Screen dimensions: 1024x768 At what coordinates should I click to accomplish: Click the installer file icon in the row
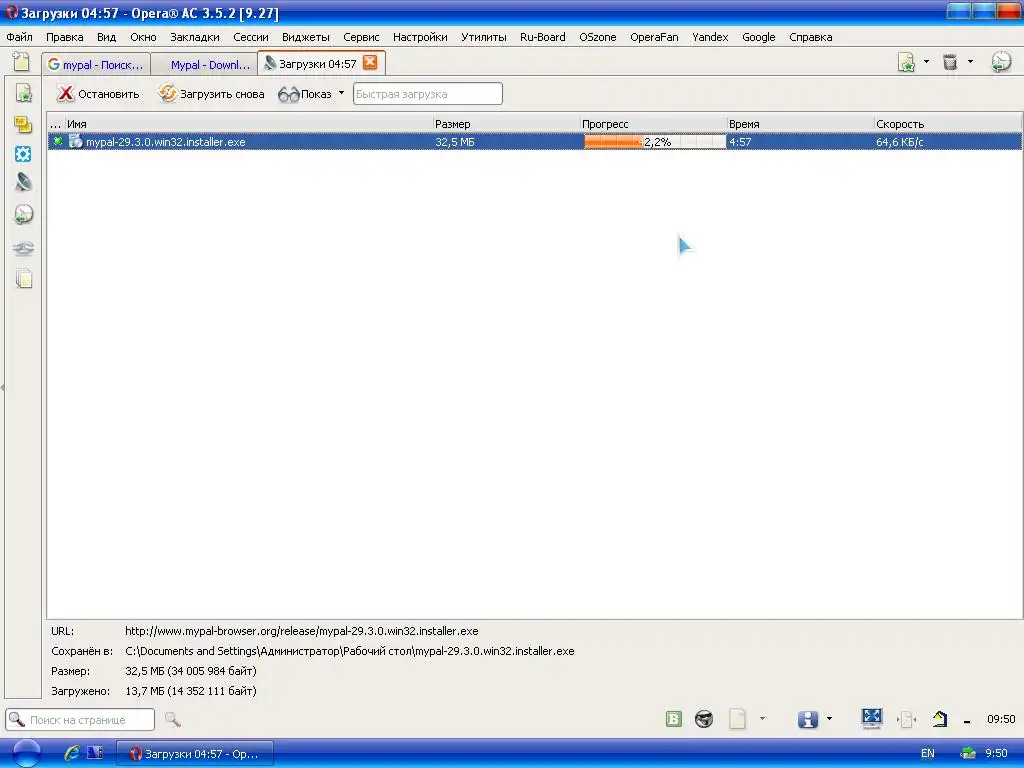(x=76, y=141)
